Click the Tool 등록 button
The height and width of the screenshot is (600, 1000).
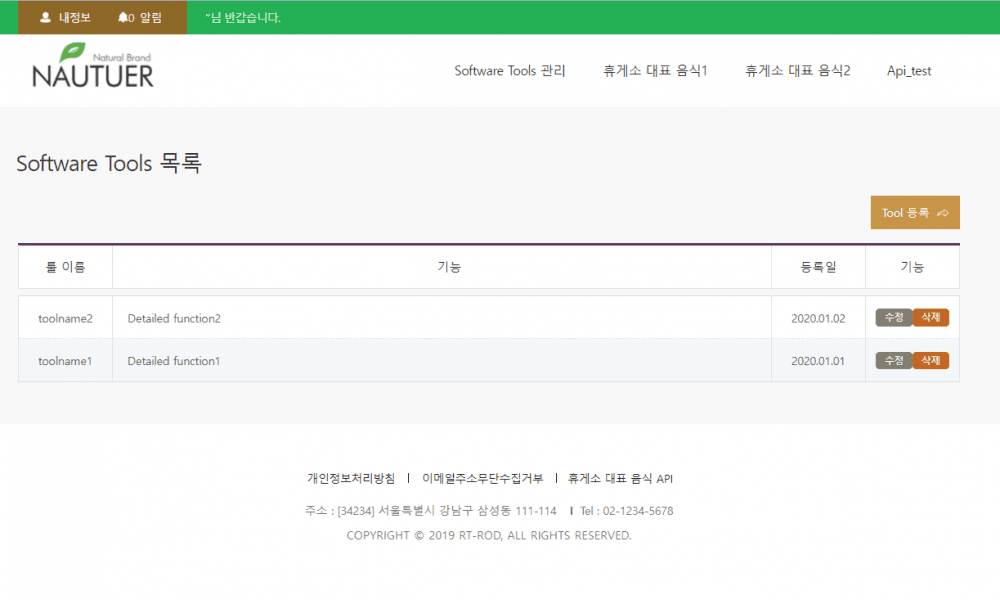coord(914,213)
